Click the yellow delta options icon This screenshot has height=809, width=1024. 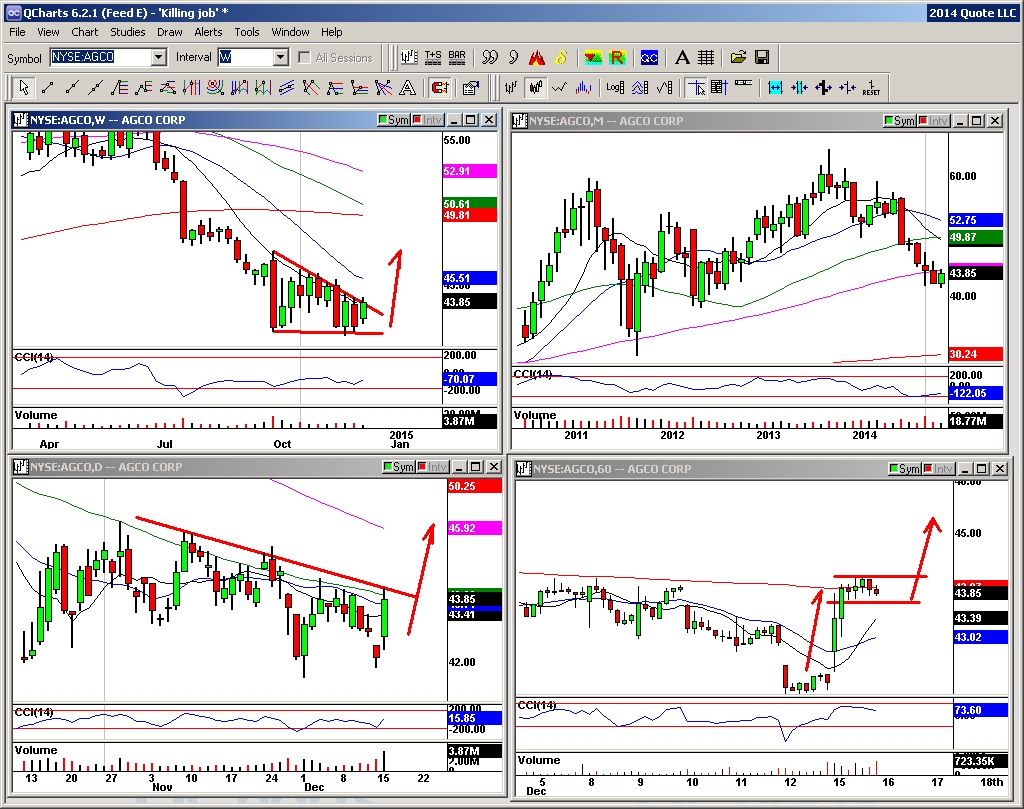point(561,57)
